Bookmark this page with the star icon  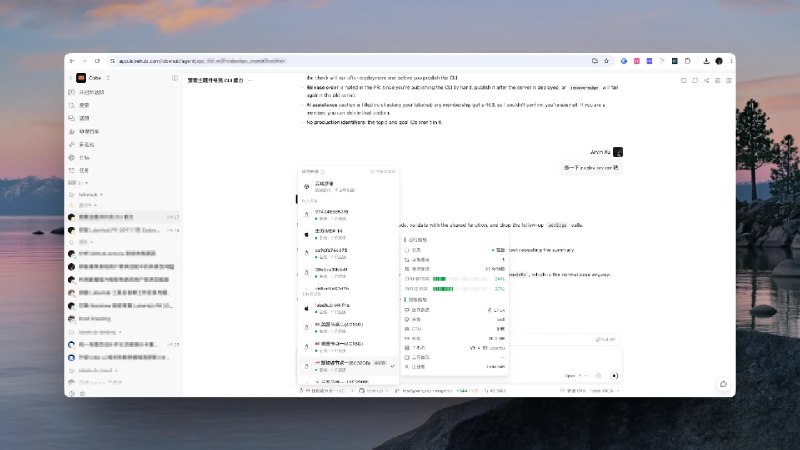point(607,61)
